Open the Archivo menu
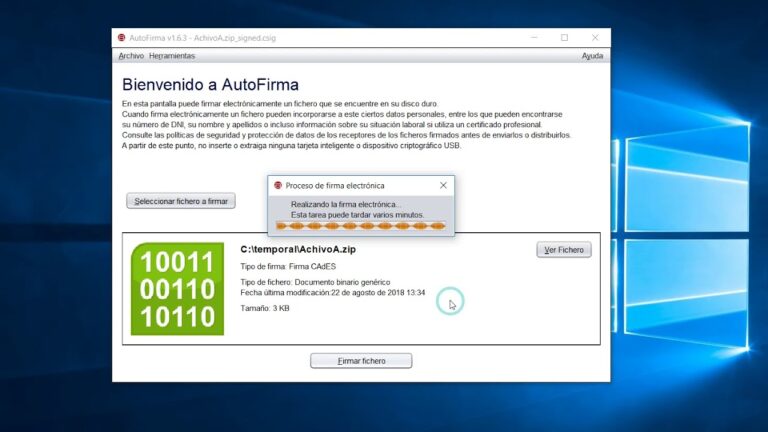Image resolution: width=768 pixels, height=432 pixels. coord(131,56)
